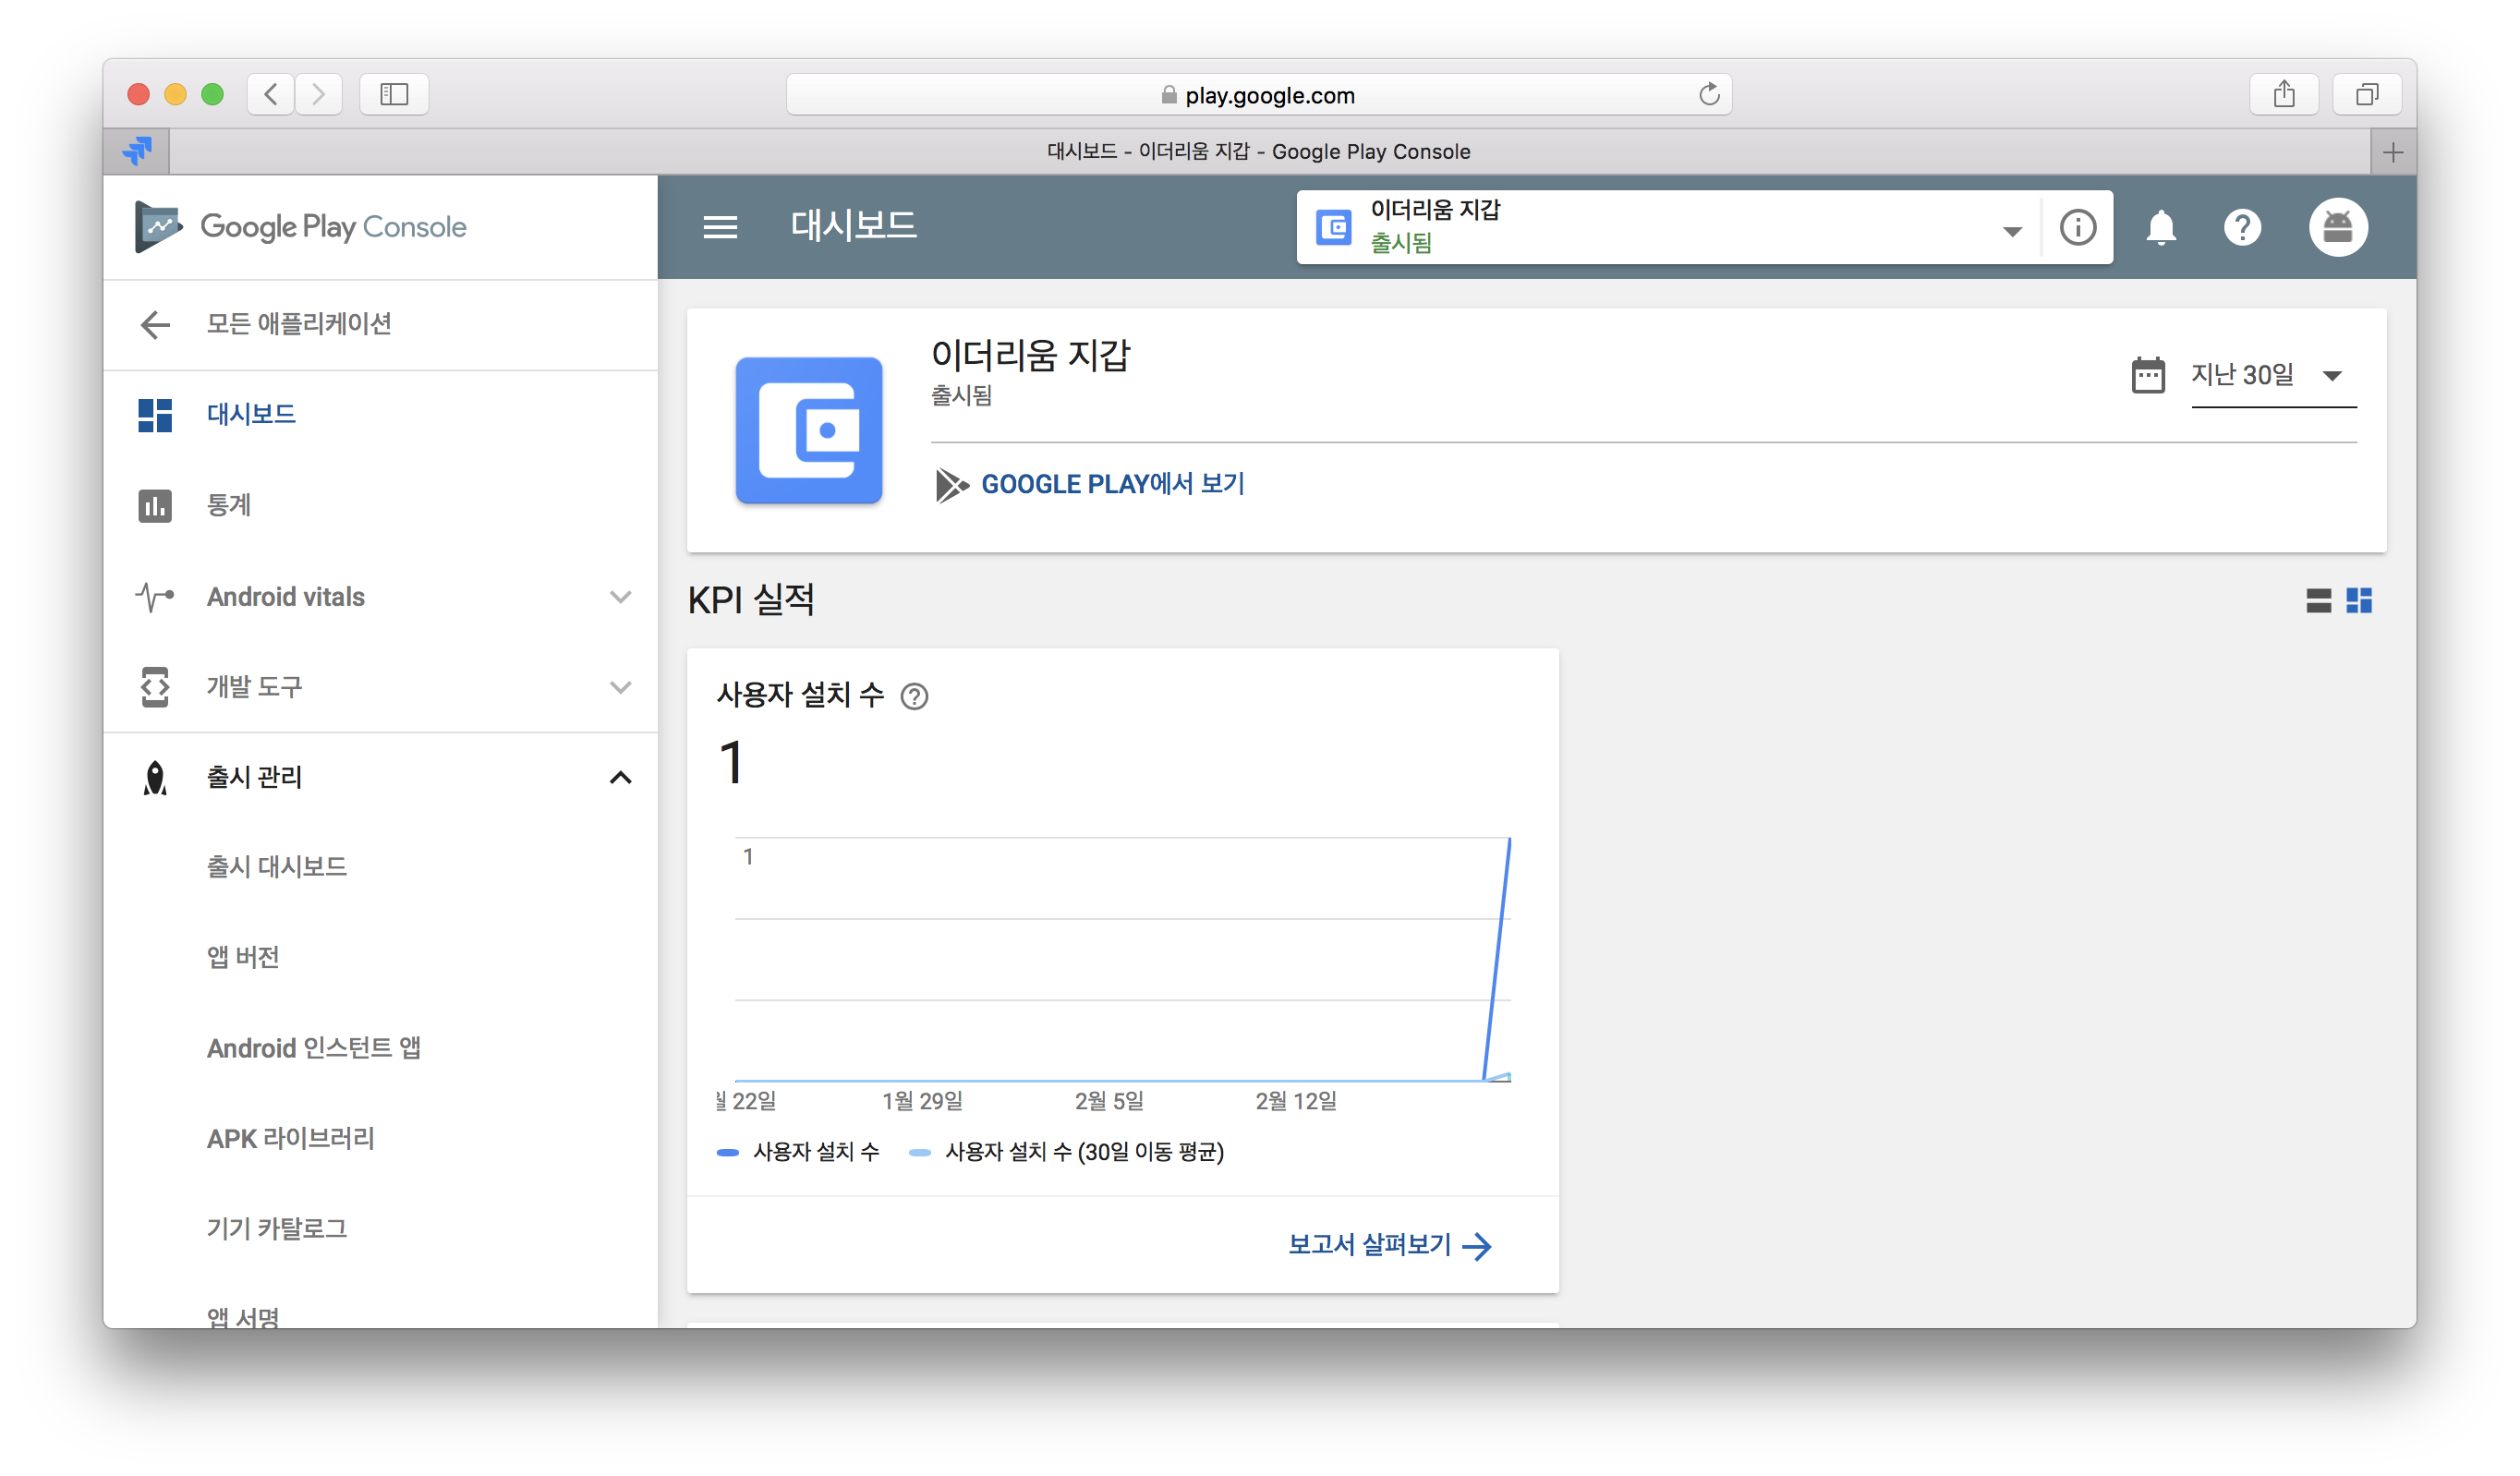
Task: Toggle the Safari sidebar button
Action: (x=394, y=95)
